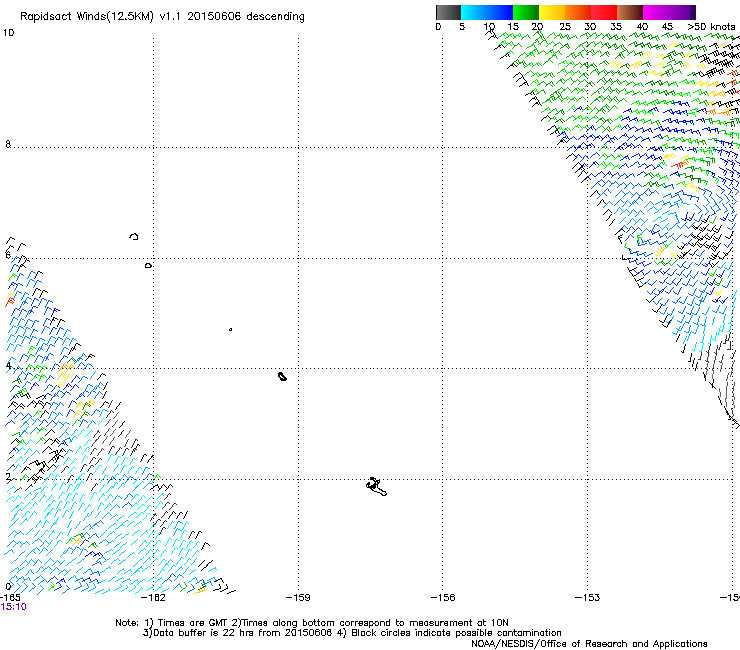The image size is (740, 650).
Task: Click the yellow 20-25 knots legend swatch
Action: [552, 12]
